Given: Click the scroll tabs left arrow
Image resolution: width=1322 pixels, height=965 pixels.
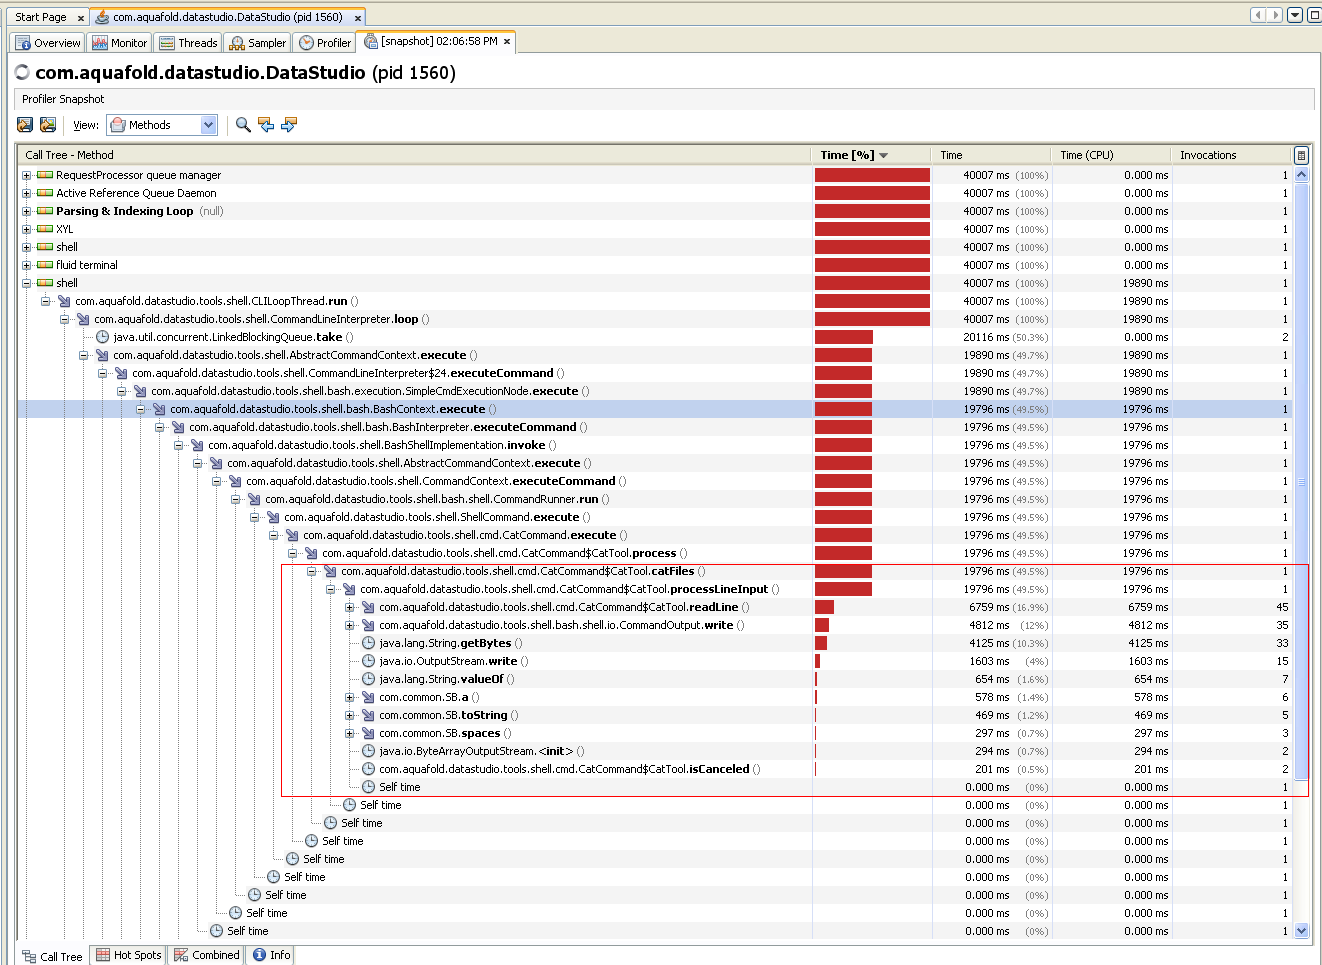Looking at the screenshot, I should [x=1259, y=15].
